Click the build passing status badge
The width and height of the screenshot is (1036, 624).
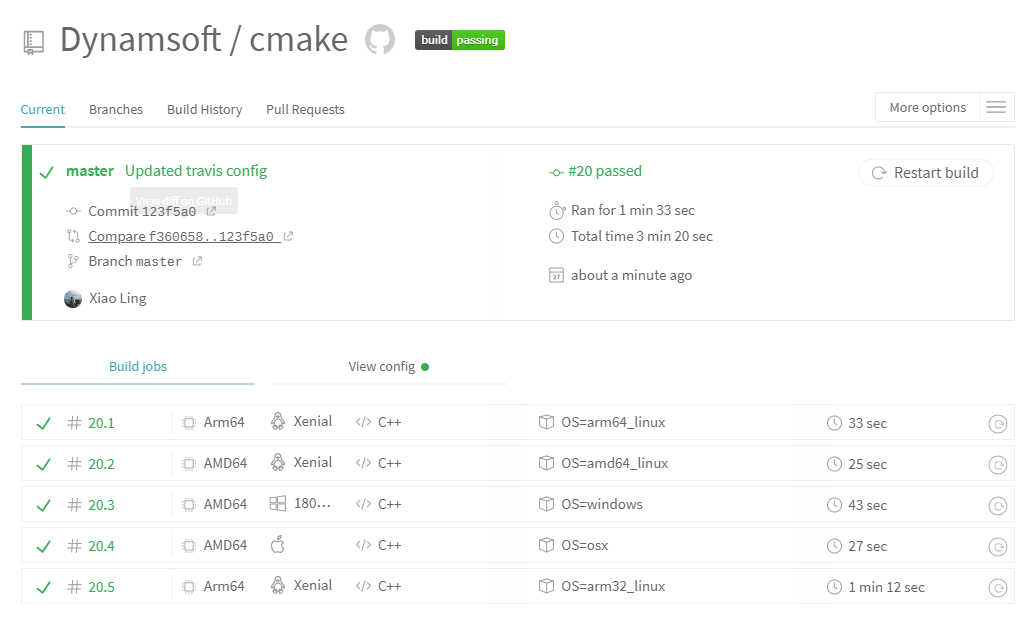point(460,40)
